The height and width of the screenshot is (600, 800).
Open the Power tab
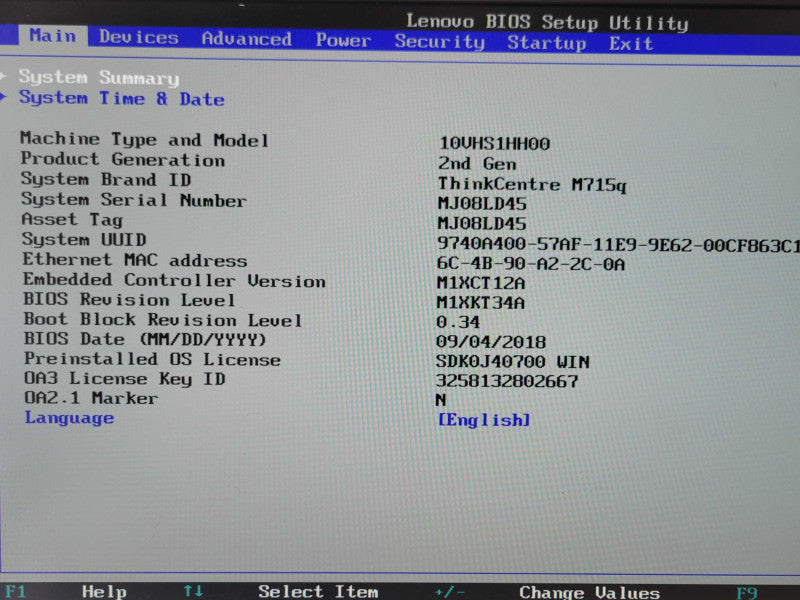pos(343,40)
